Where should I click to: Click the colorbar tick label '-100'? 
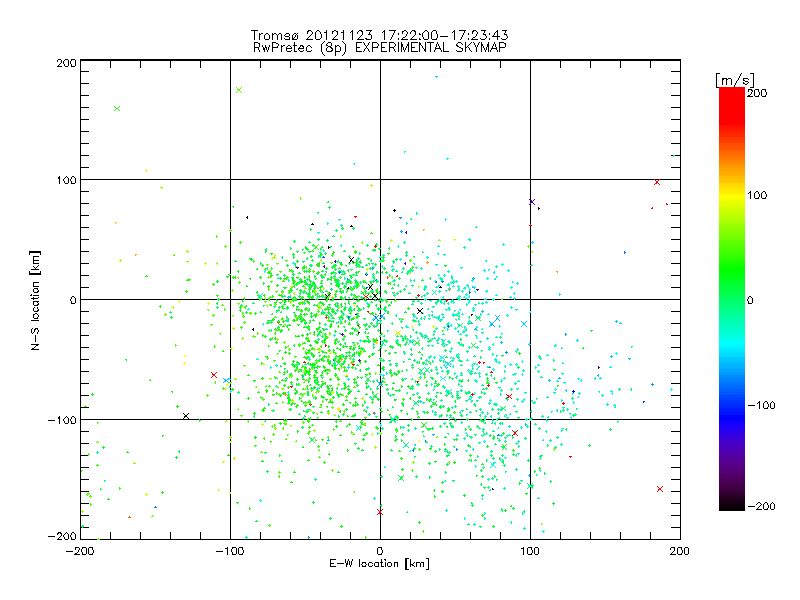pyautogui.click(x=761, y=406)
